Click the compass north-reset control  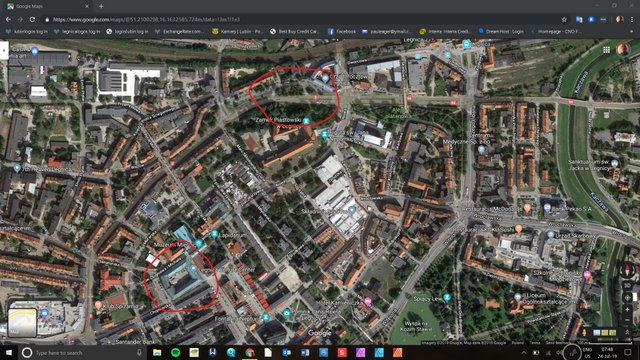(627, 269)
